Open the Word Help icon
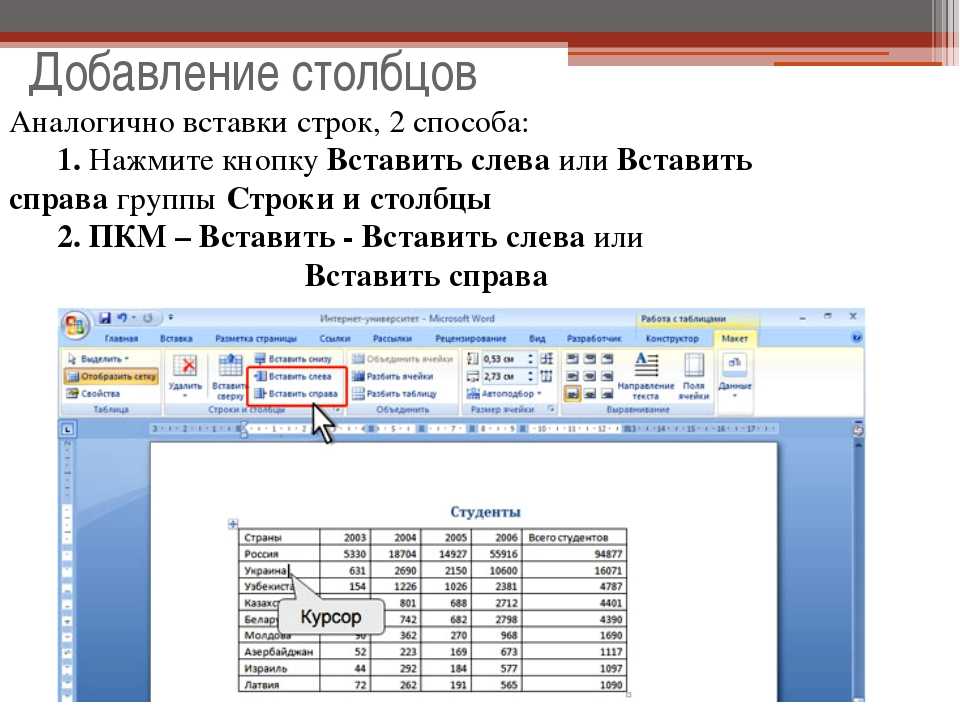Viewport: 960px width, 720px height. pyautogui.click(x=857, y=337)
